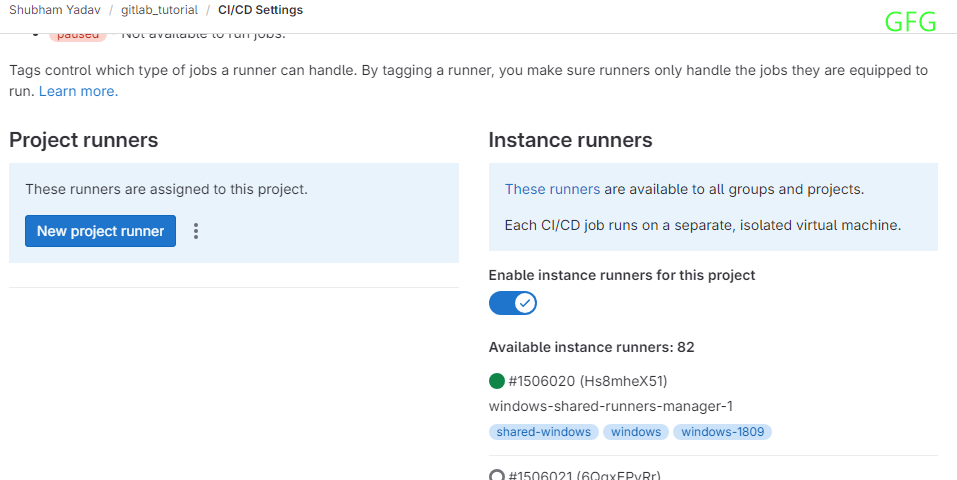Click the windows tag badge
This screenshot has height=480, width=957.
[636, 432]
